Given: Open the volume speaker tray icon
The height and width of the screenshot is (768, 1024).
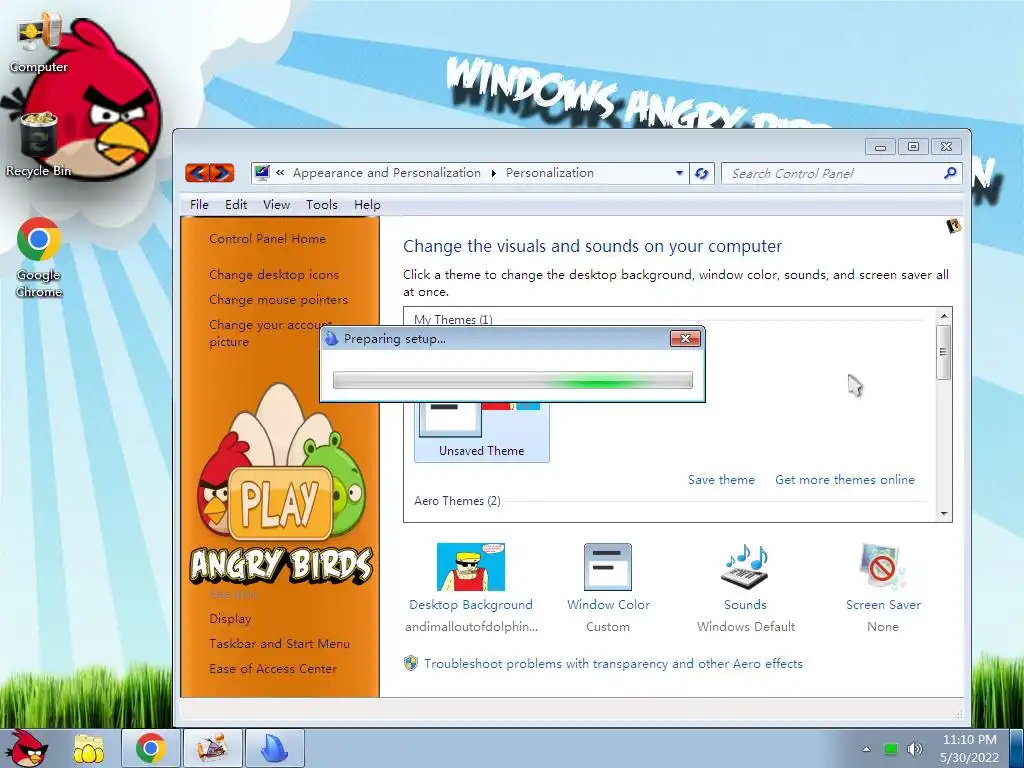Looking at the screenshot, I should [x=915, y=749].
